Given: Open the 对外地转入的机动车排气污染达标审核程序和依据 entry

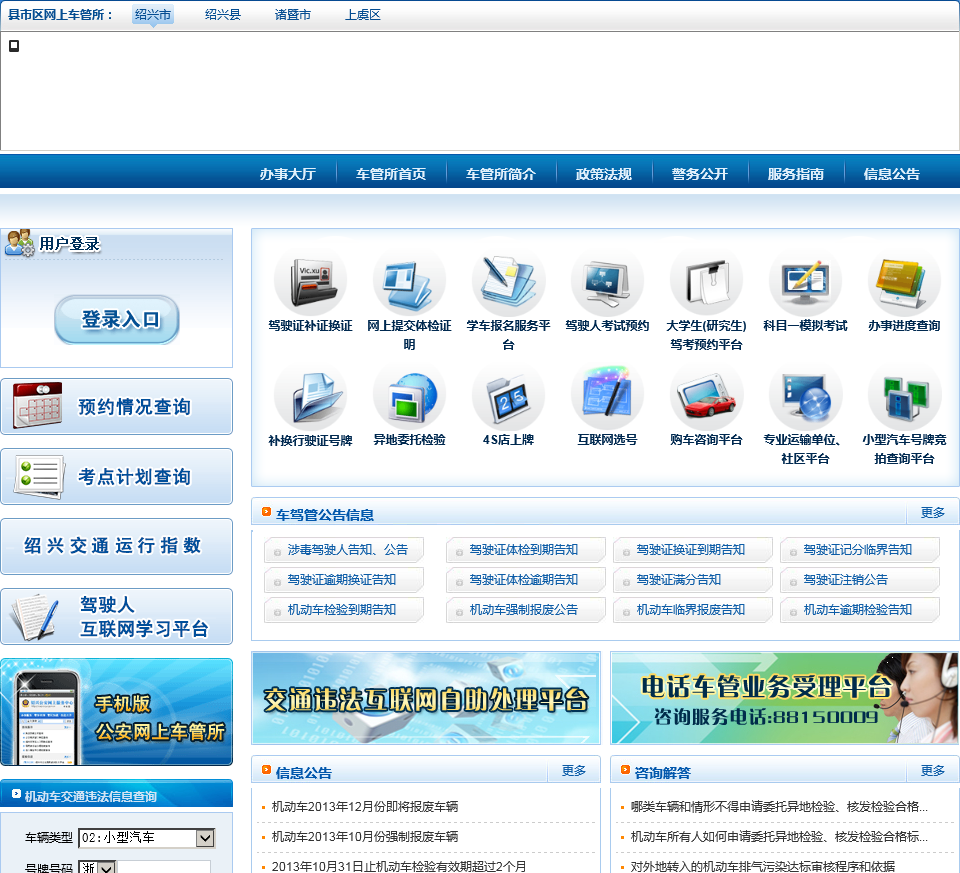Looking at the screenshot, I should tap(763, 866).
